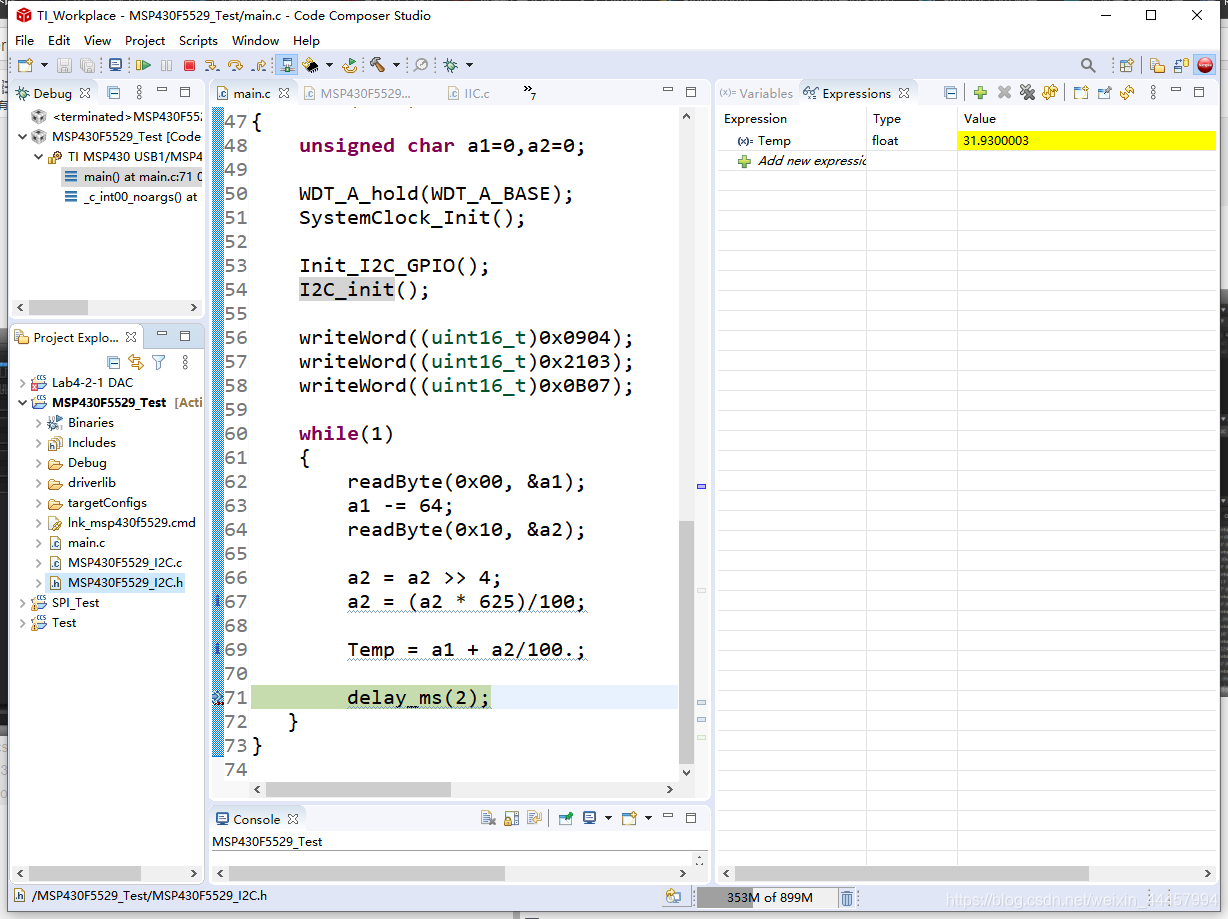Viewport: 1228px width, 919px height.
Task: Toggle the Pin button in Expressions toolbar
Action: [x=1104, y=92]
